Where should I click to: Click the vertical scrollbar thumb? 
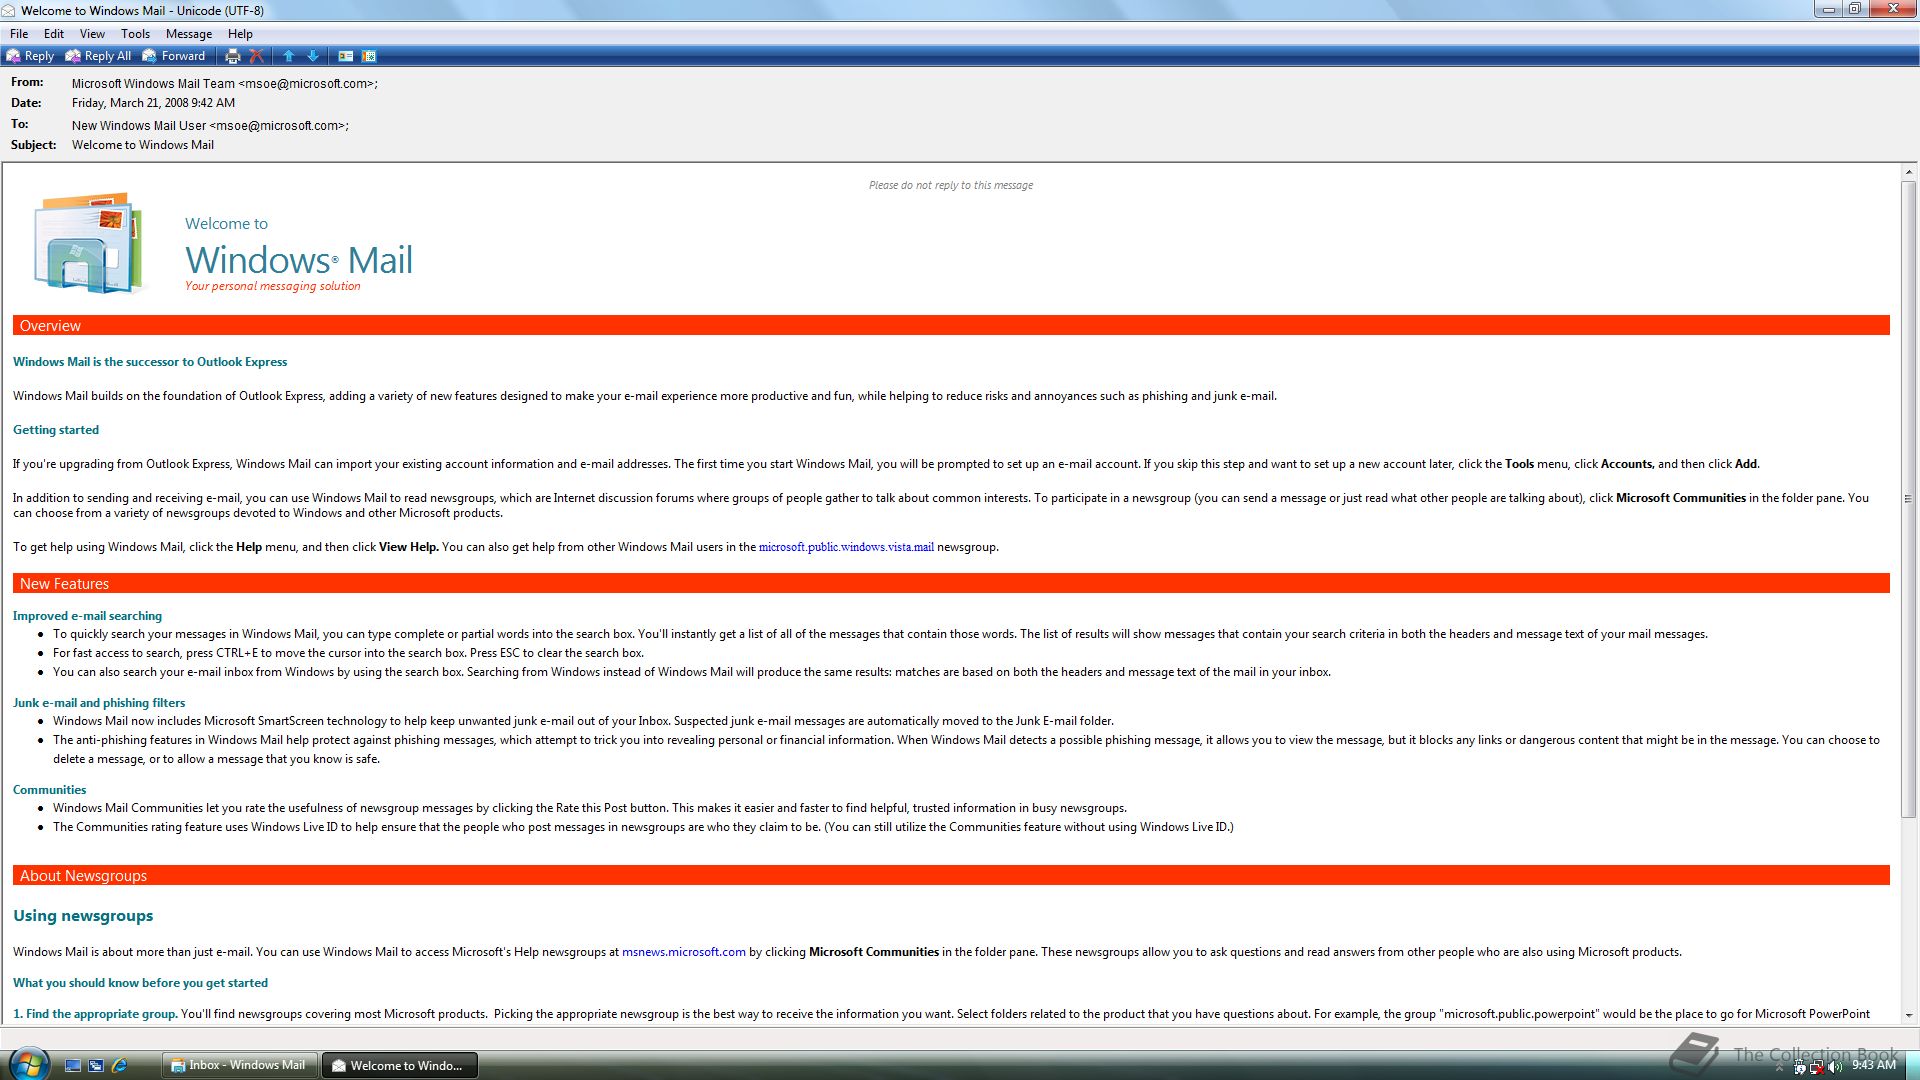click(x=1909, y=498)
